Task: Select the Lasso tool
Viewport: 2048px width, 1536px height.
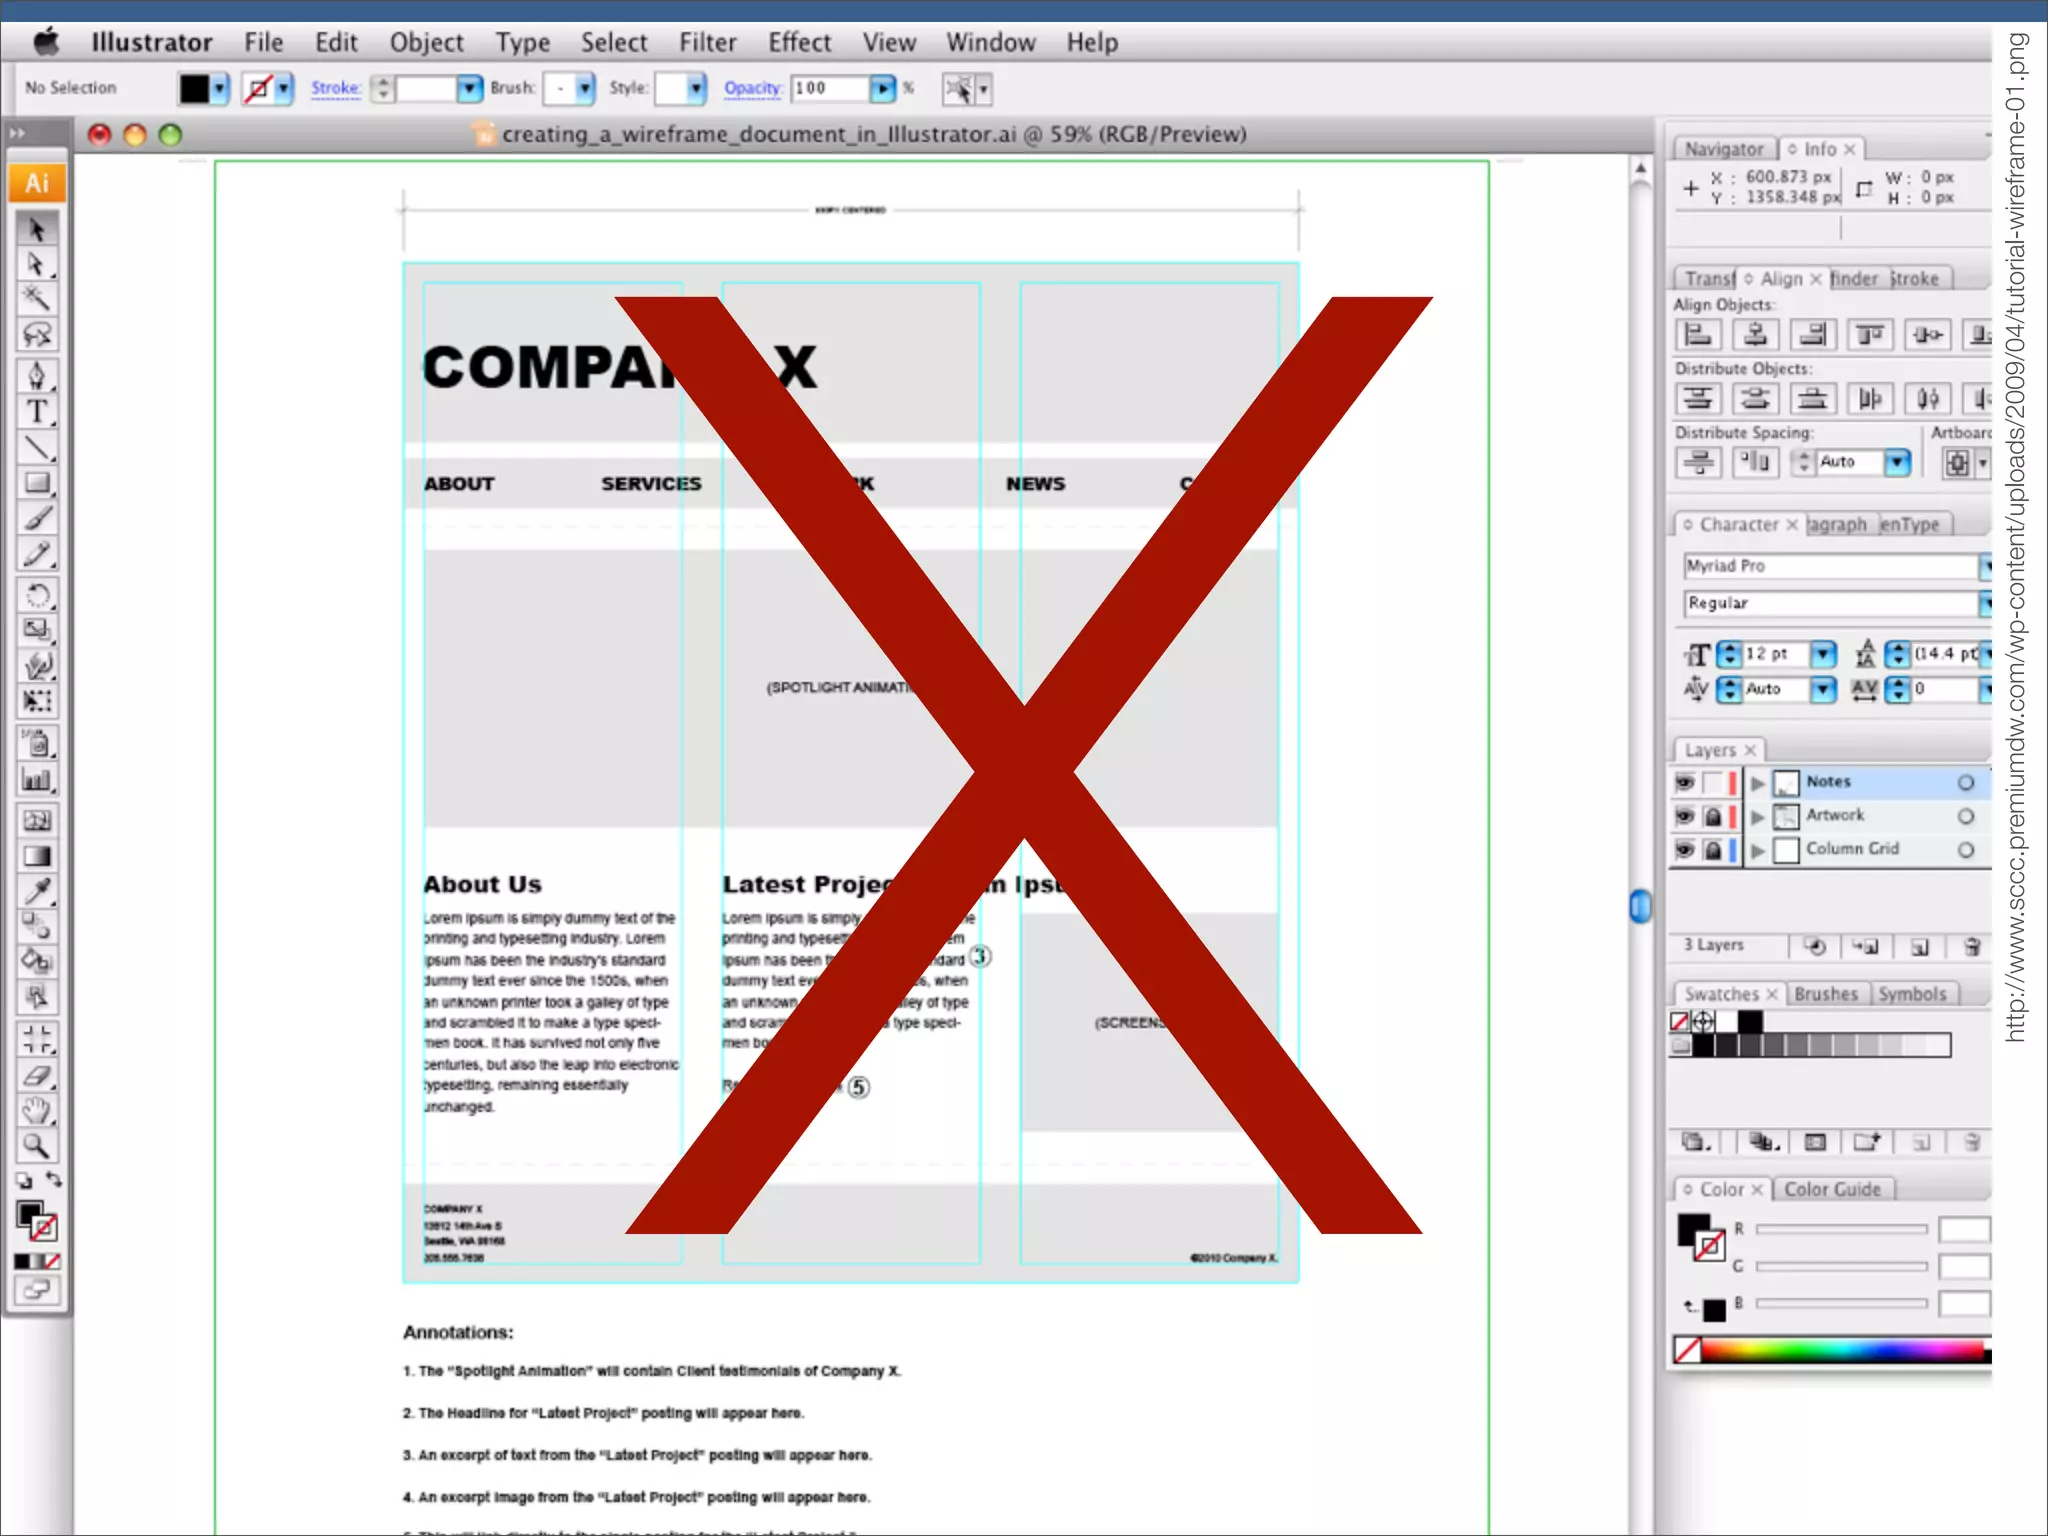Action: pyautogui.click(x=37, y=334)
